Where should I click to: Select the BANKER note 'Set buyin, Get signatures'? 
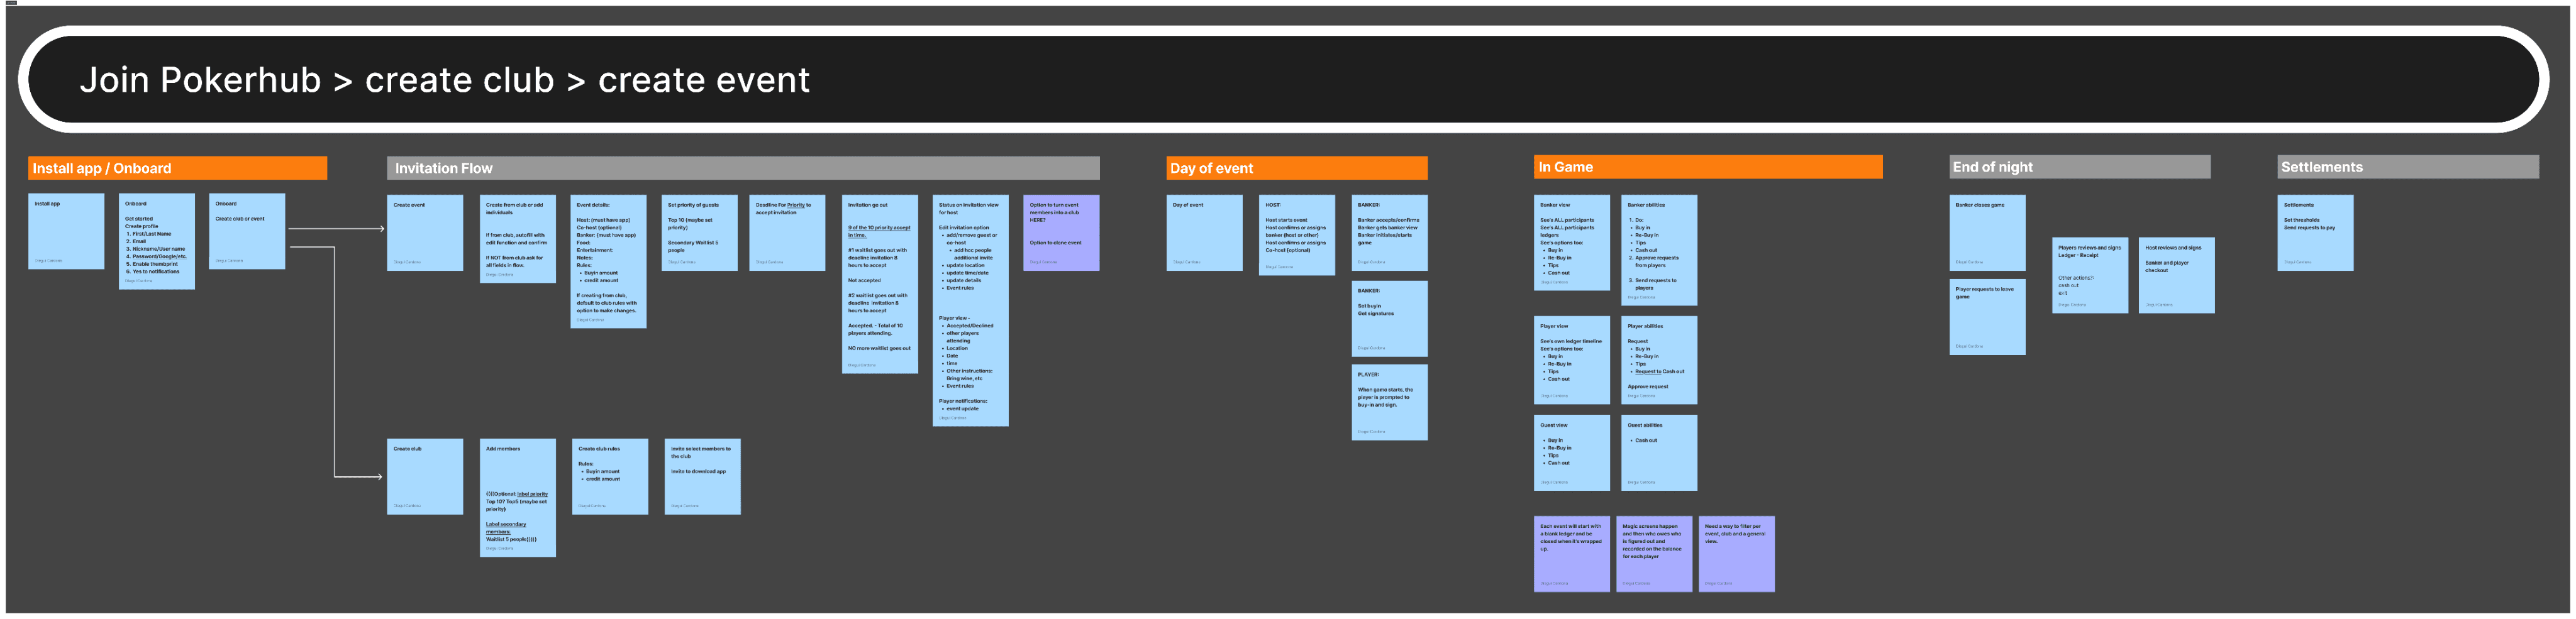(1389, 318)
